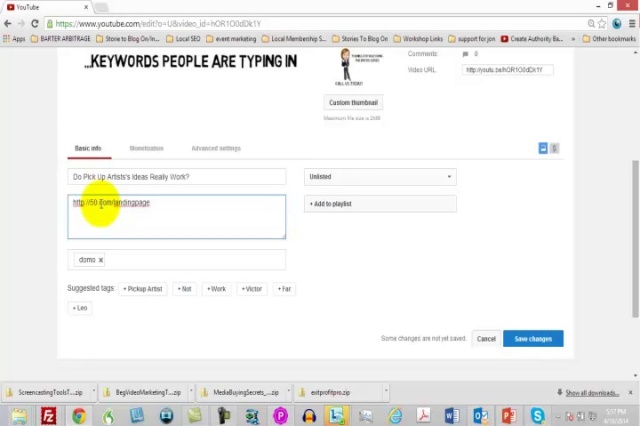Switch to the Monetization tab
The height and width of the screenshot is (426, 640).
147,148
